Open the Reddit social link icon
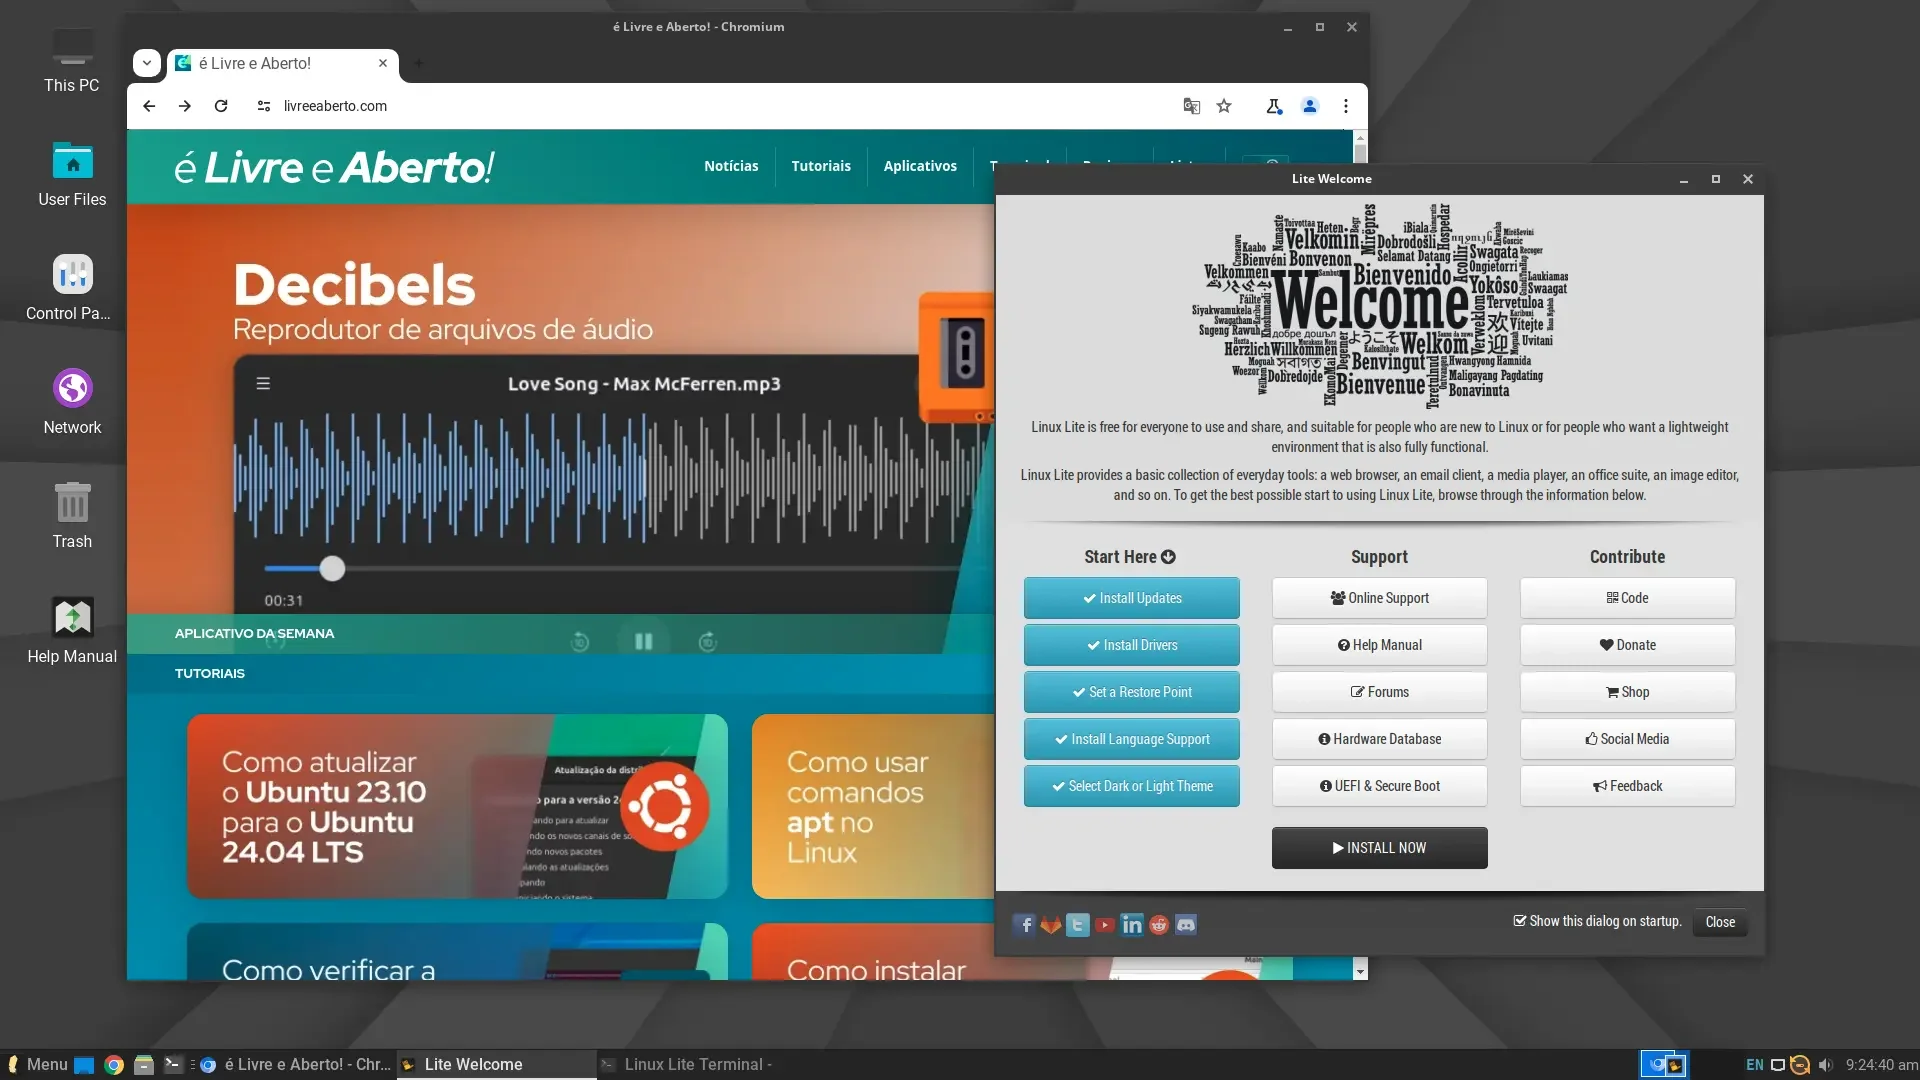The width and height of the screenshot is (1920, 1080). 1159,925
